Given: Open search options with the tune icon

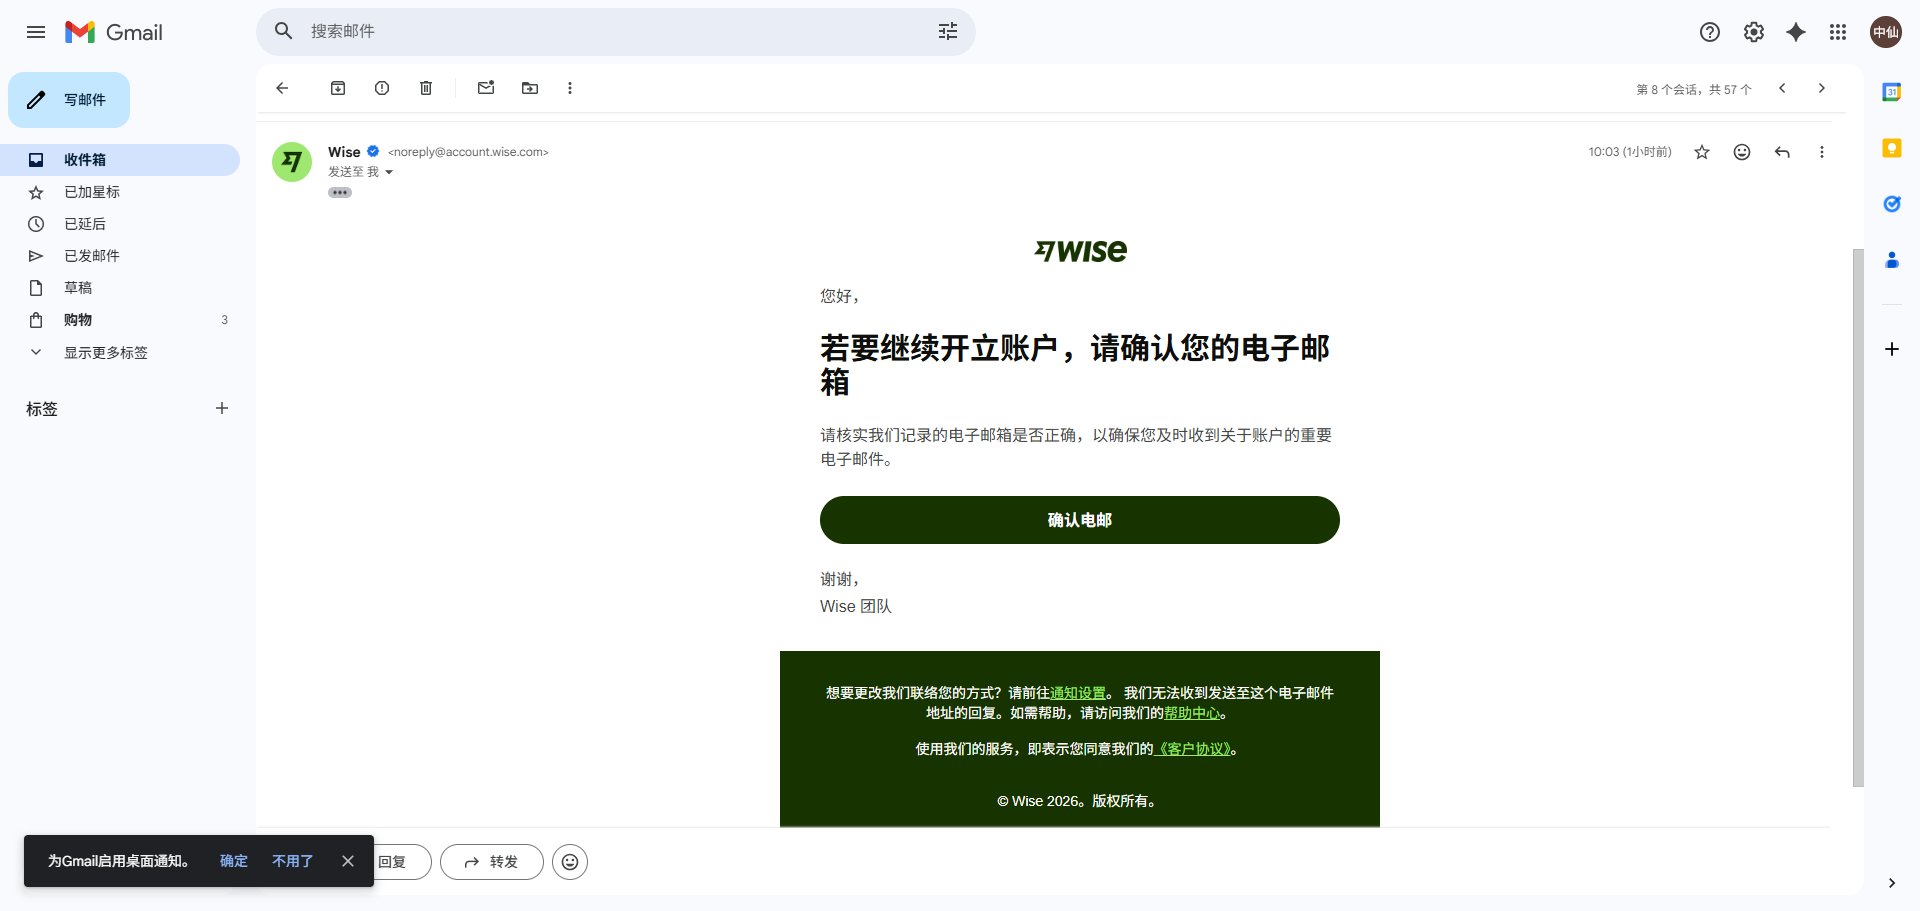Looking at the screenshot, I should click(x=948, y=31).
